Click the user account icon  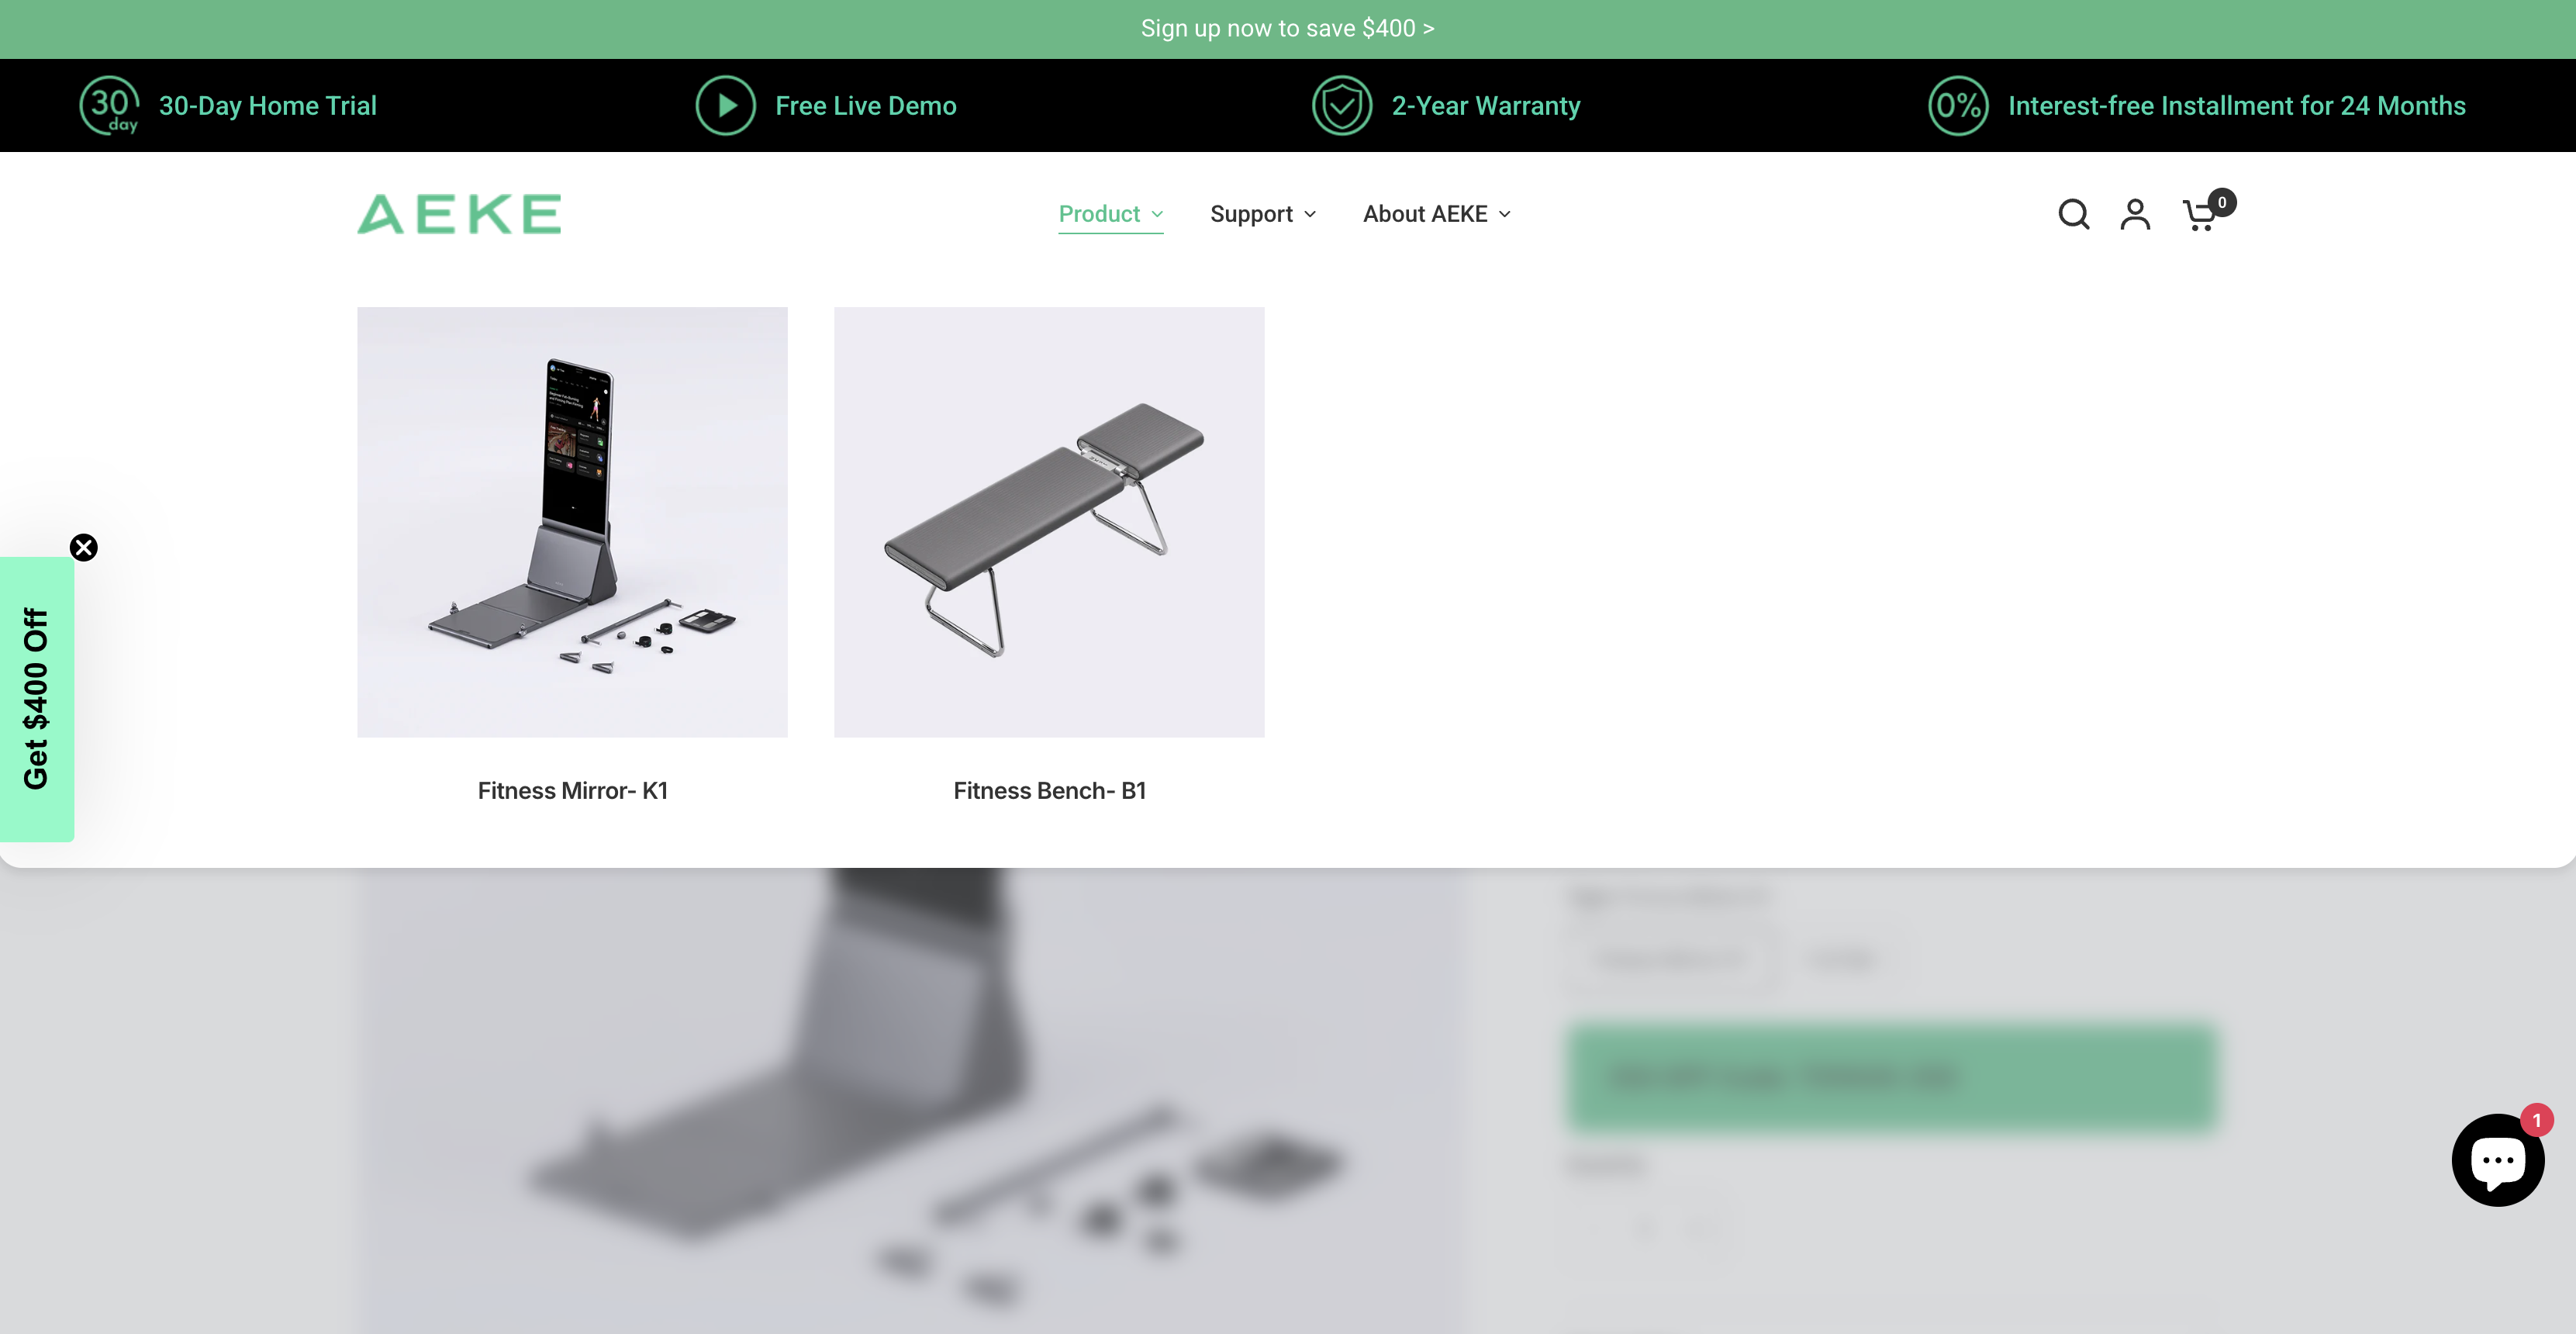2135,214
